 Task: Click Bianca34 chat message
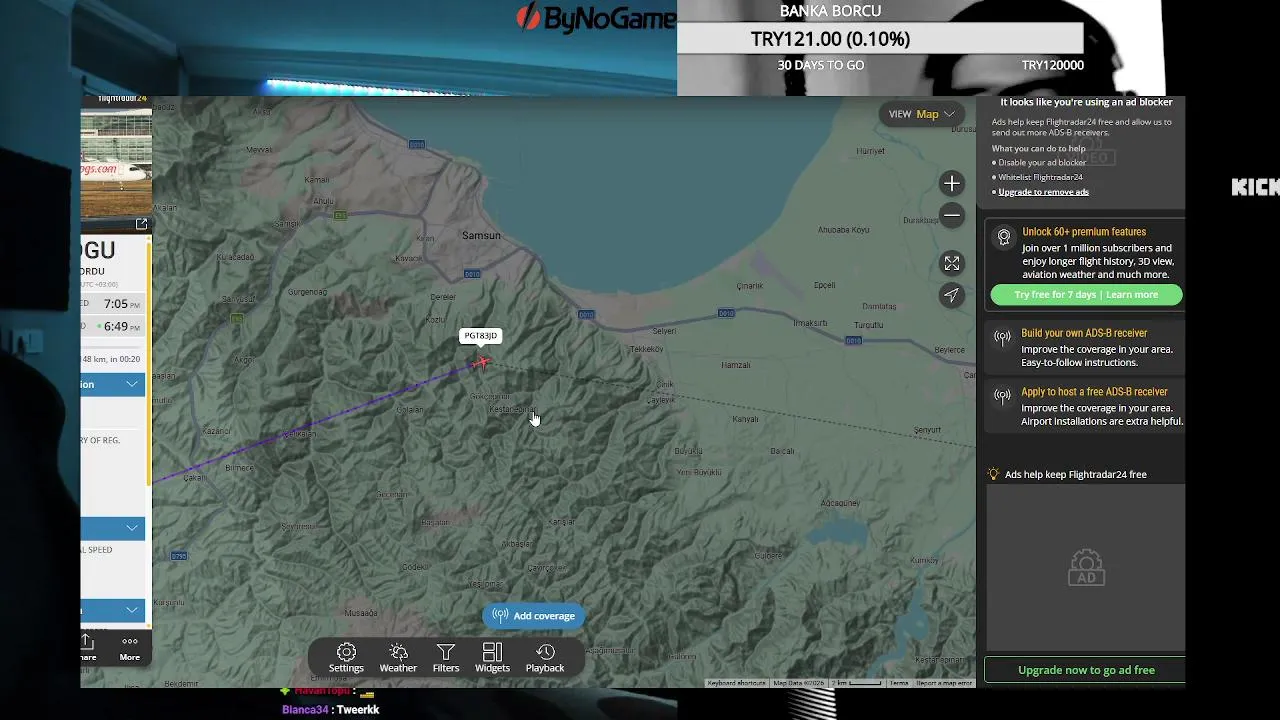[x=330, y=710]
